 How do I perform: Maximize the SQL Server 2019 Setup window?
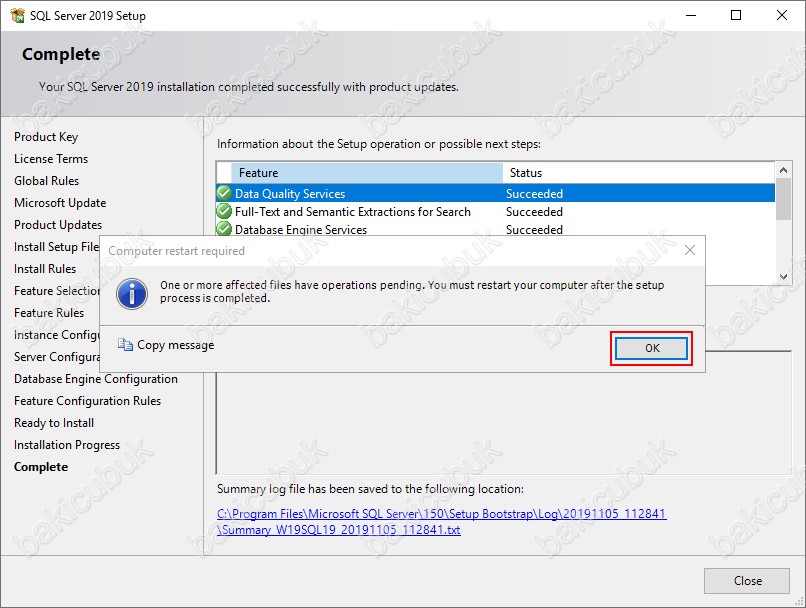pos(736,15)
